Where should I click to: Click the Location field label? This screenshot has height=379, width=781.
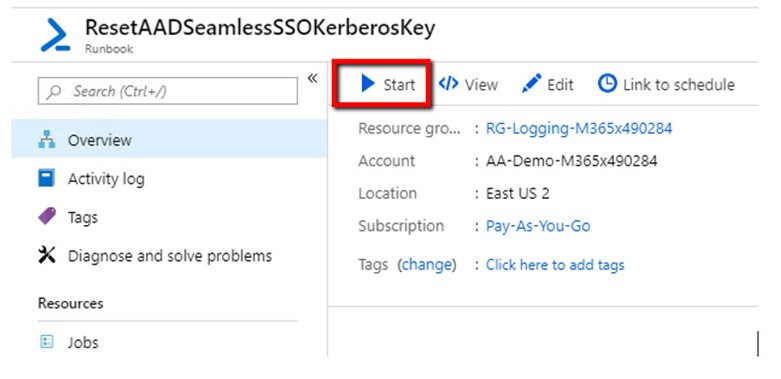(388, 193)
